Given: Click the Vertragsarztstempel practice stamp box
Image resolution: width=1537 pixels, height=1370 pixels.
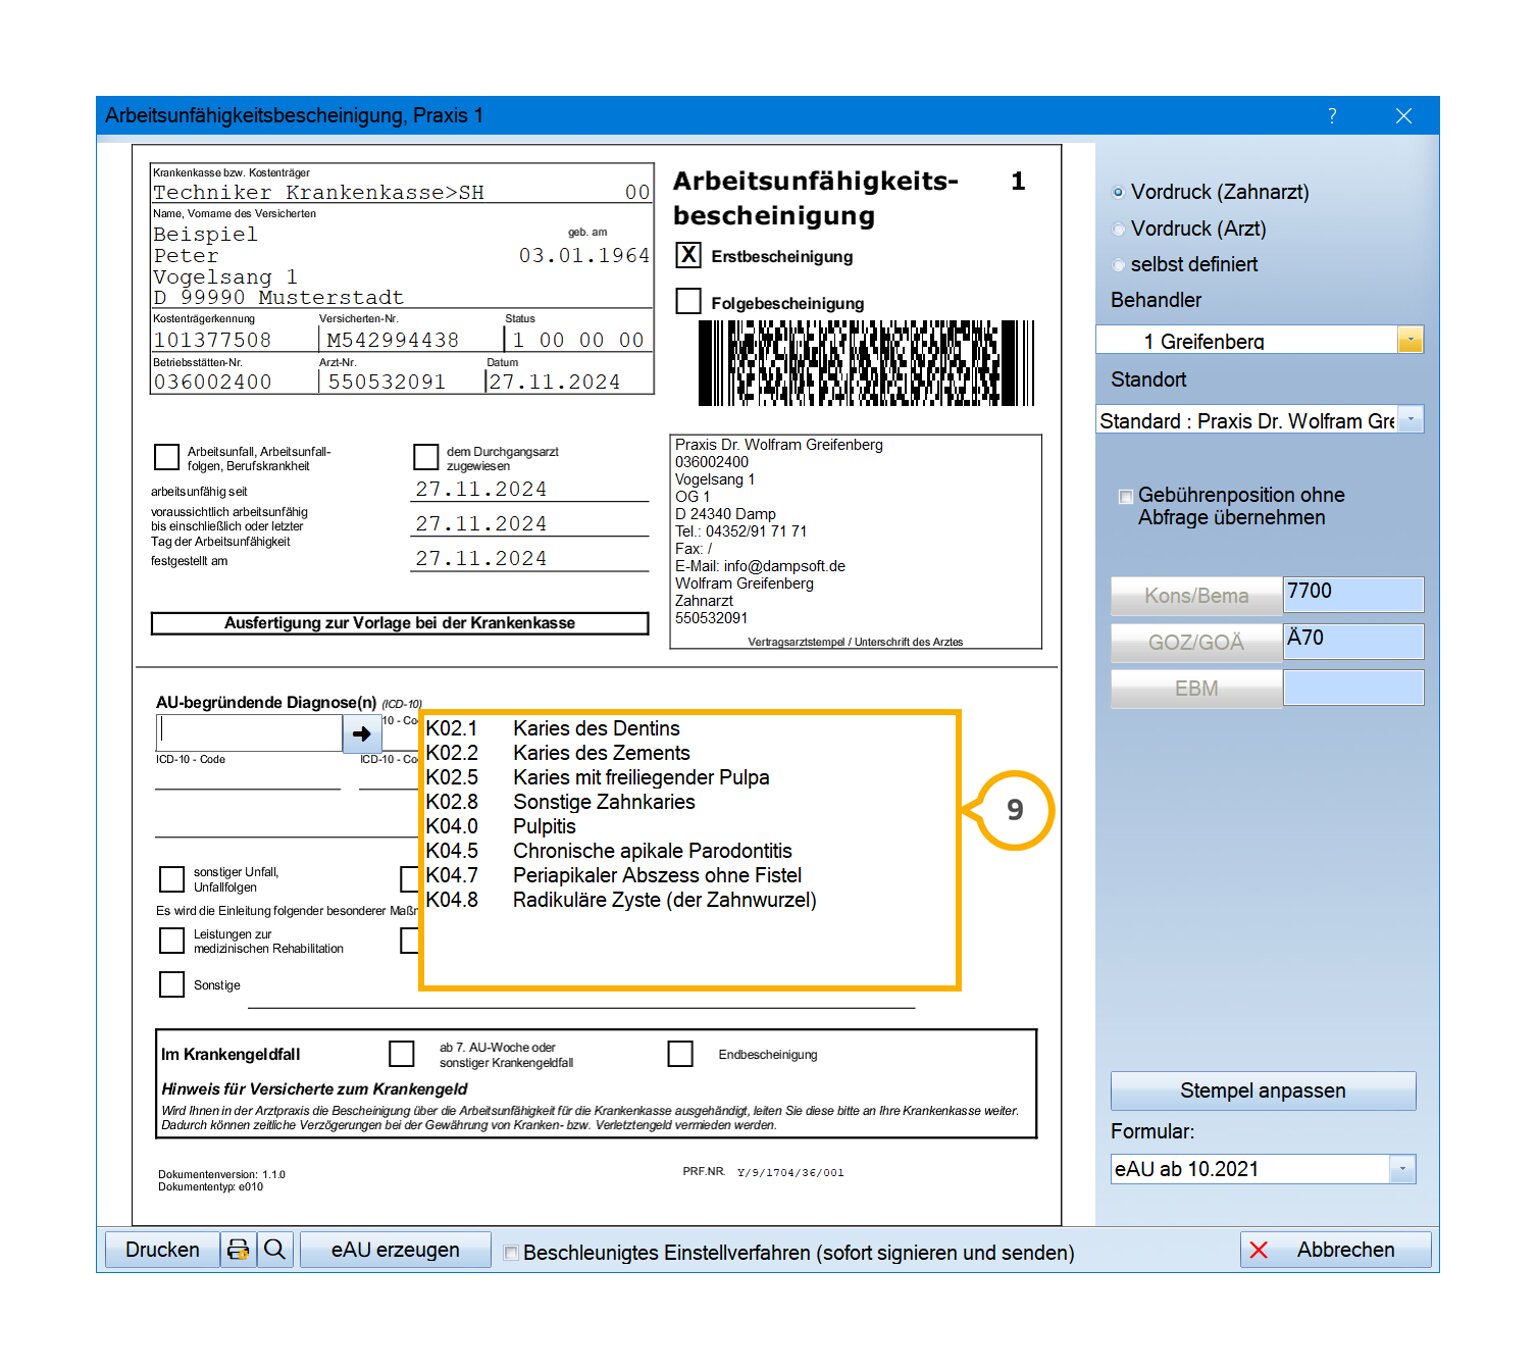Looking at the screenshot, I should (856, 542).
